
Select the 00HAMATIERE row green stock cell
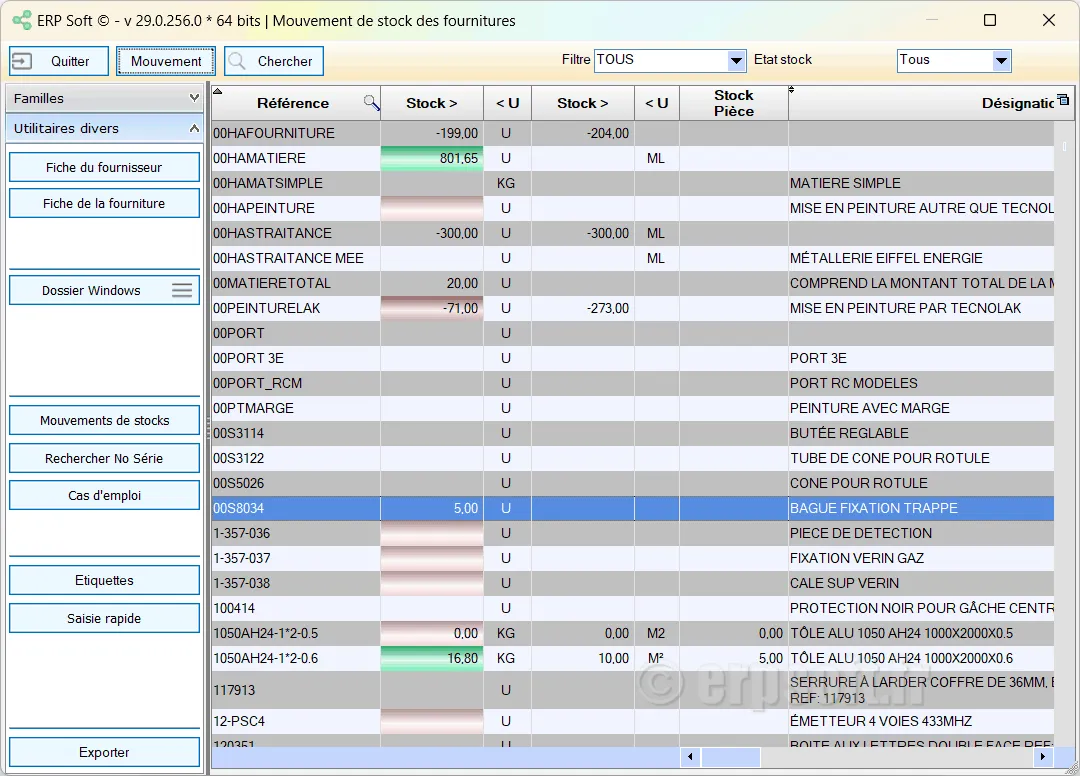(x=432, y=158)
